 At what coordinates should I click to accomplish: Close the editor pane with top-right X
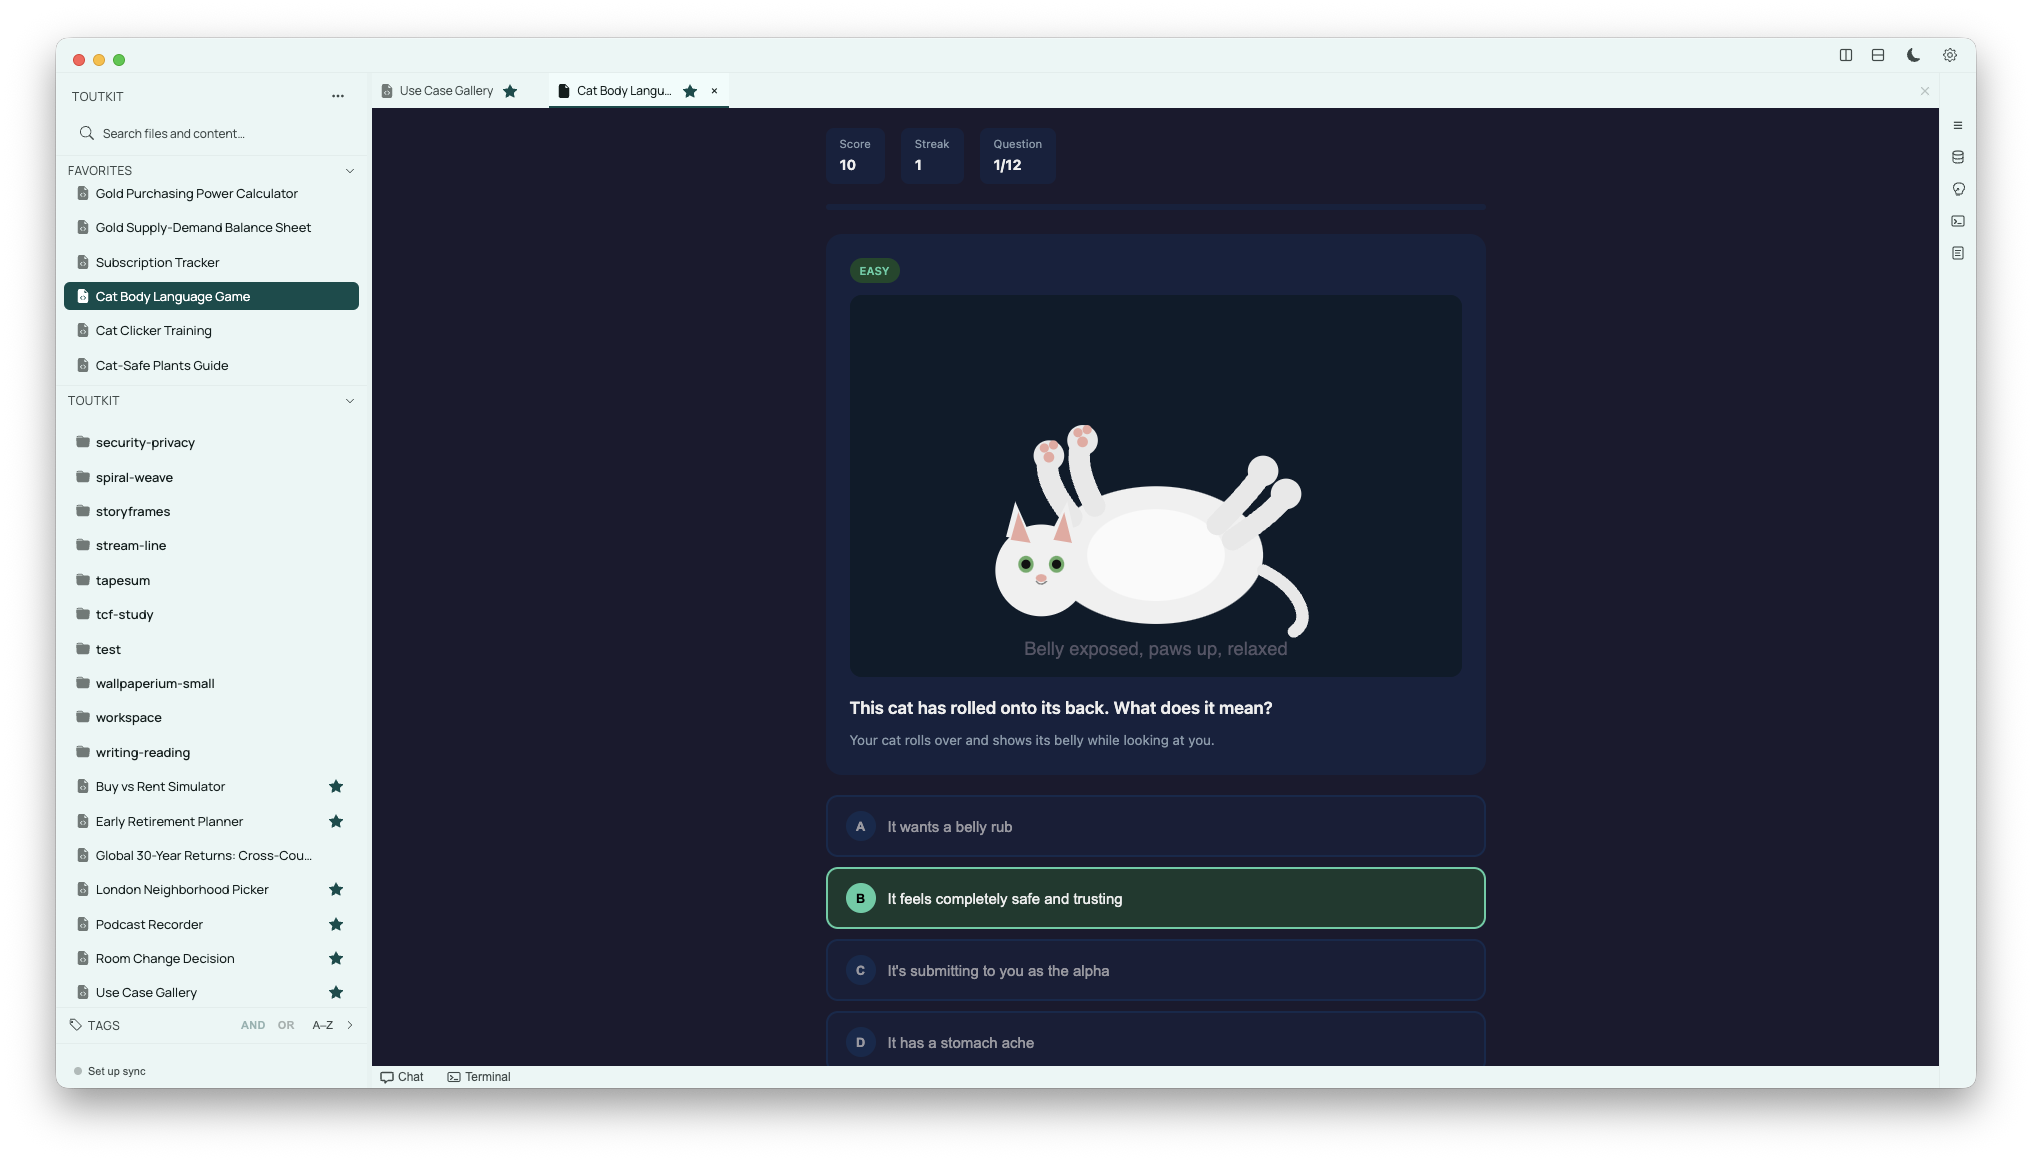[x=1925, y=91]
